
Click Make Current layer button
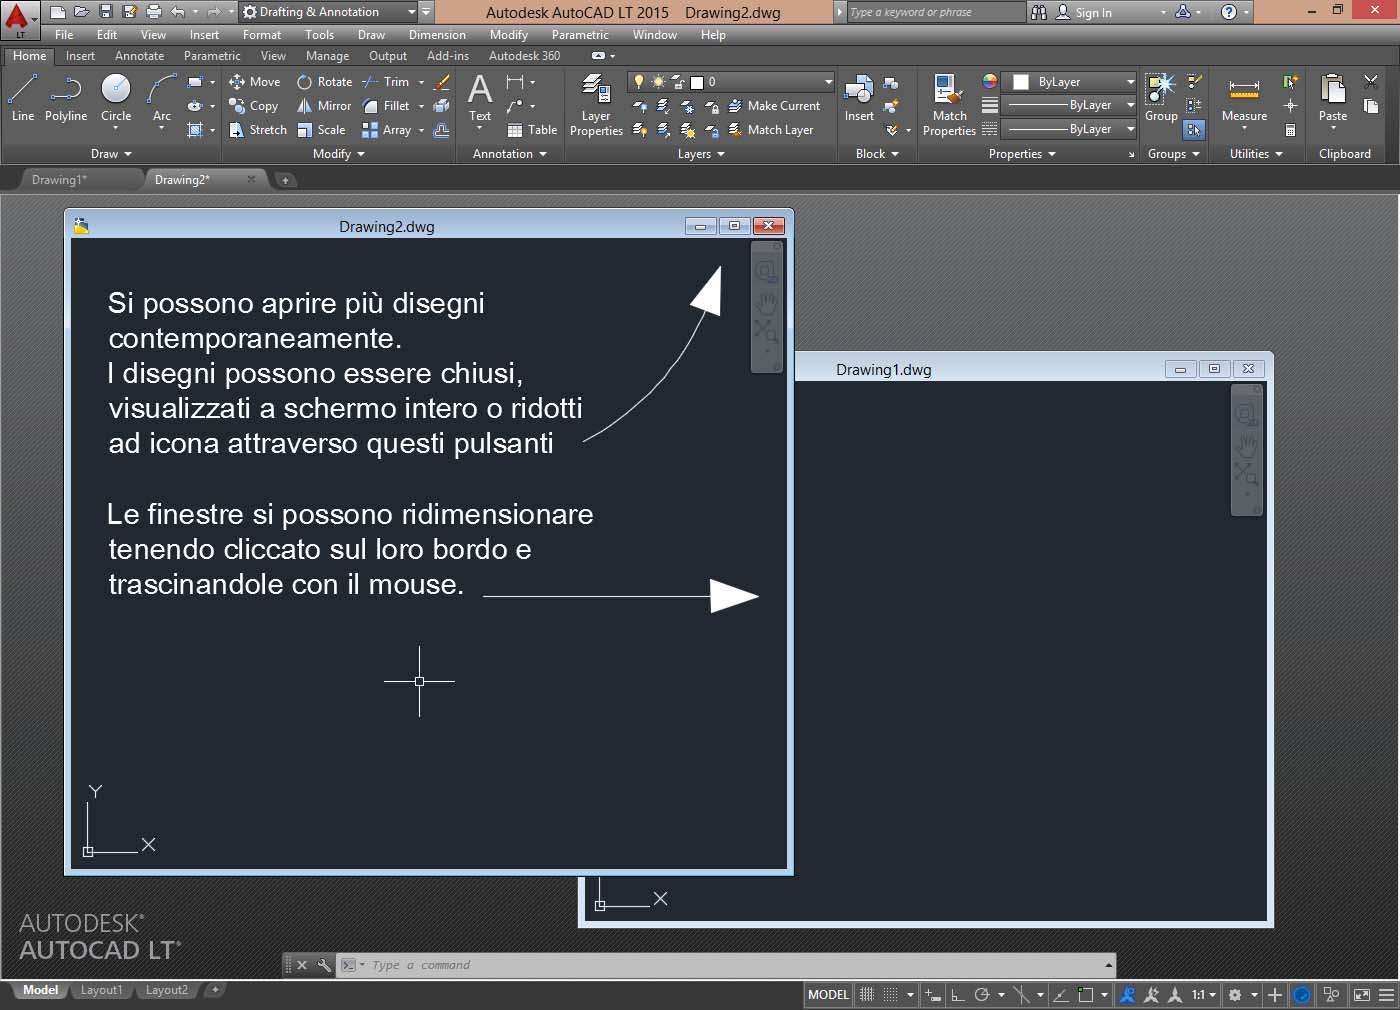pyautogui.click(x=773, y=106)
